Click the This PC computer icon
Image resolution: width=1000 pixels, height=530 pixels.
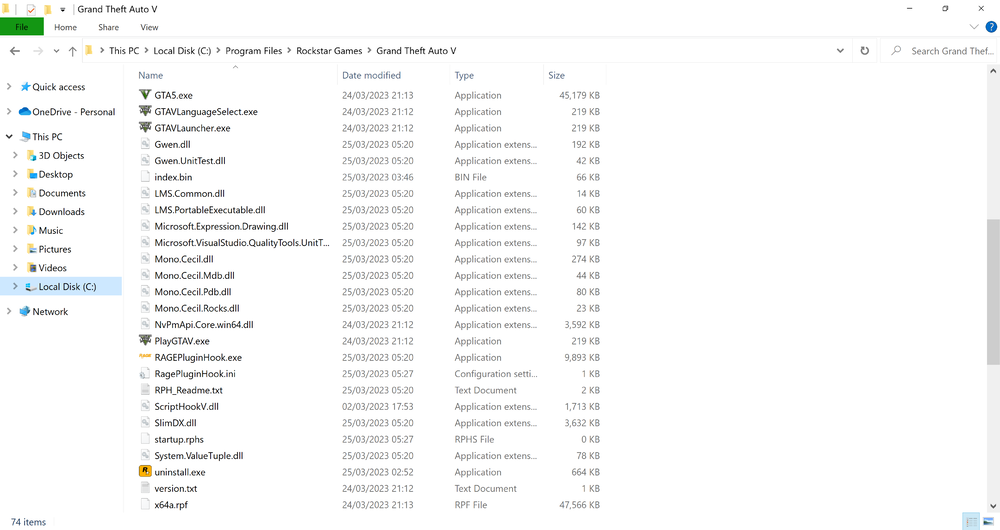coord(26,136)
